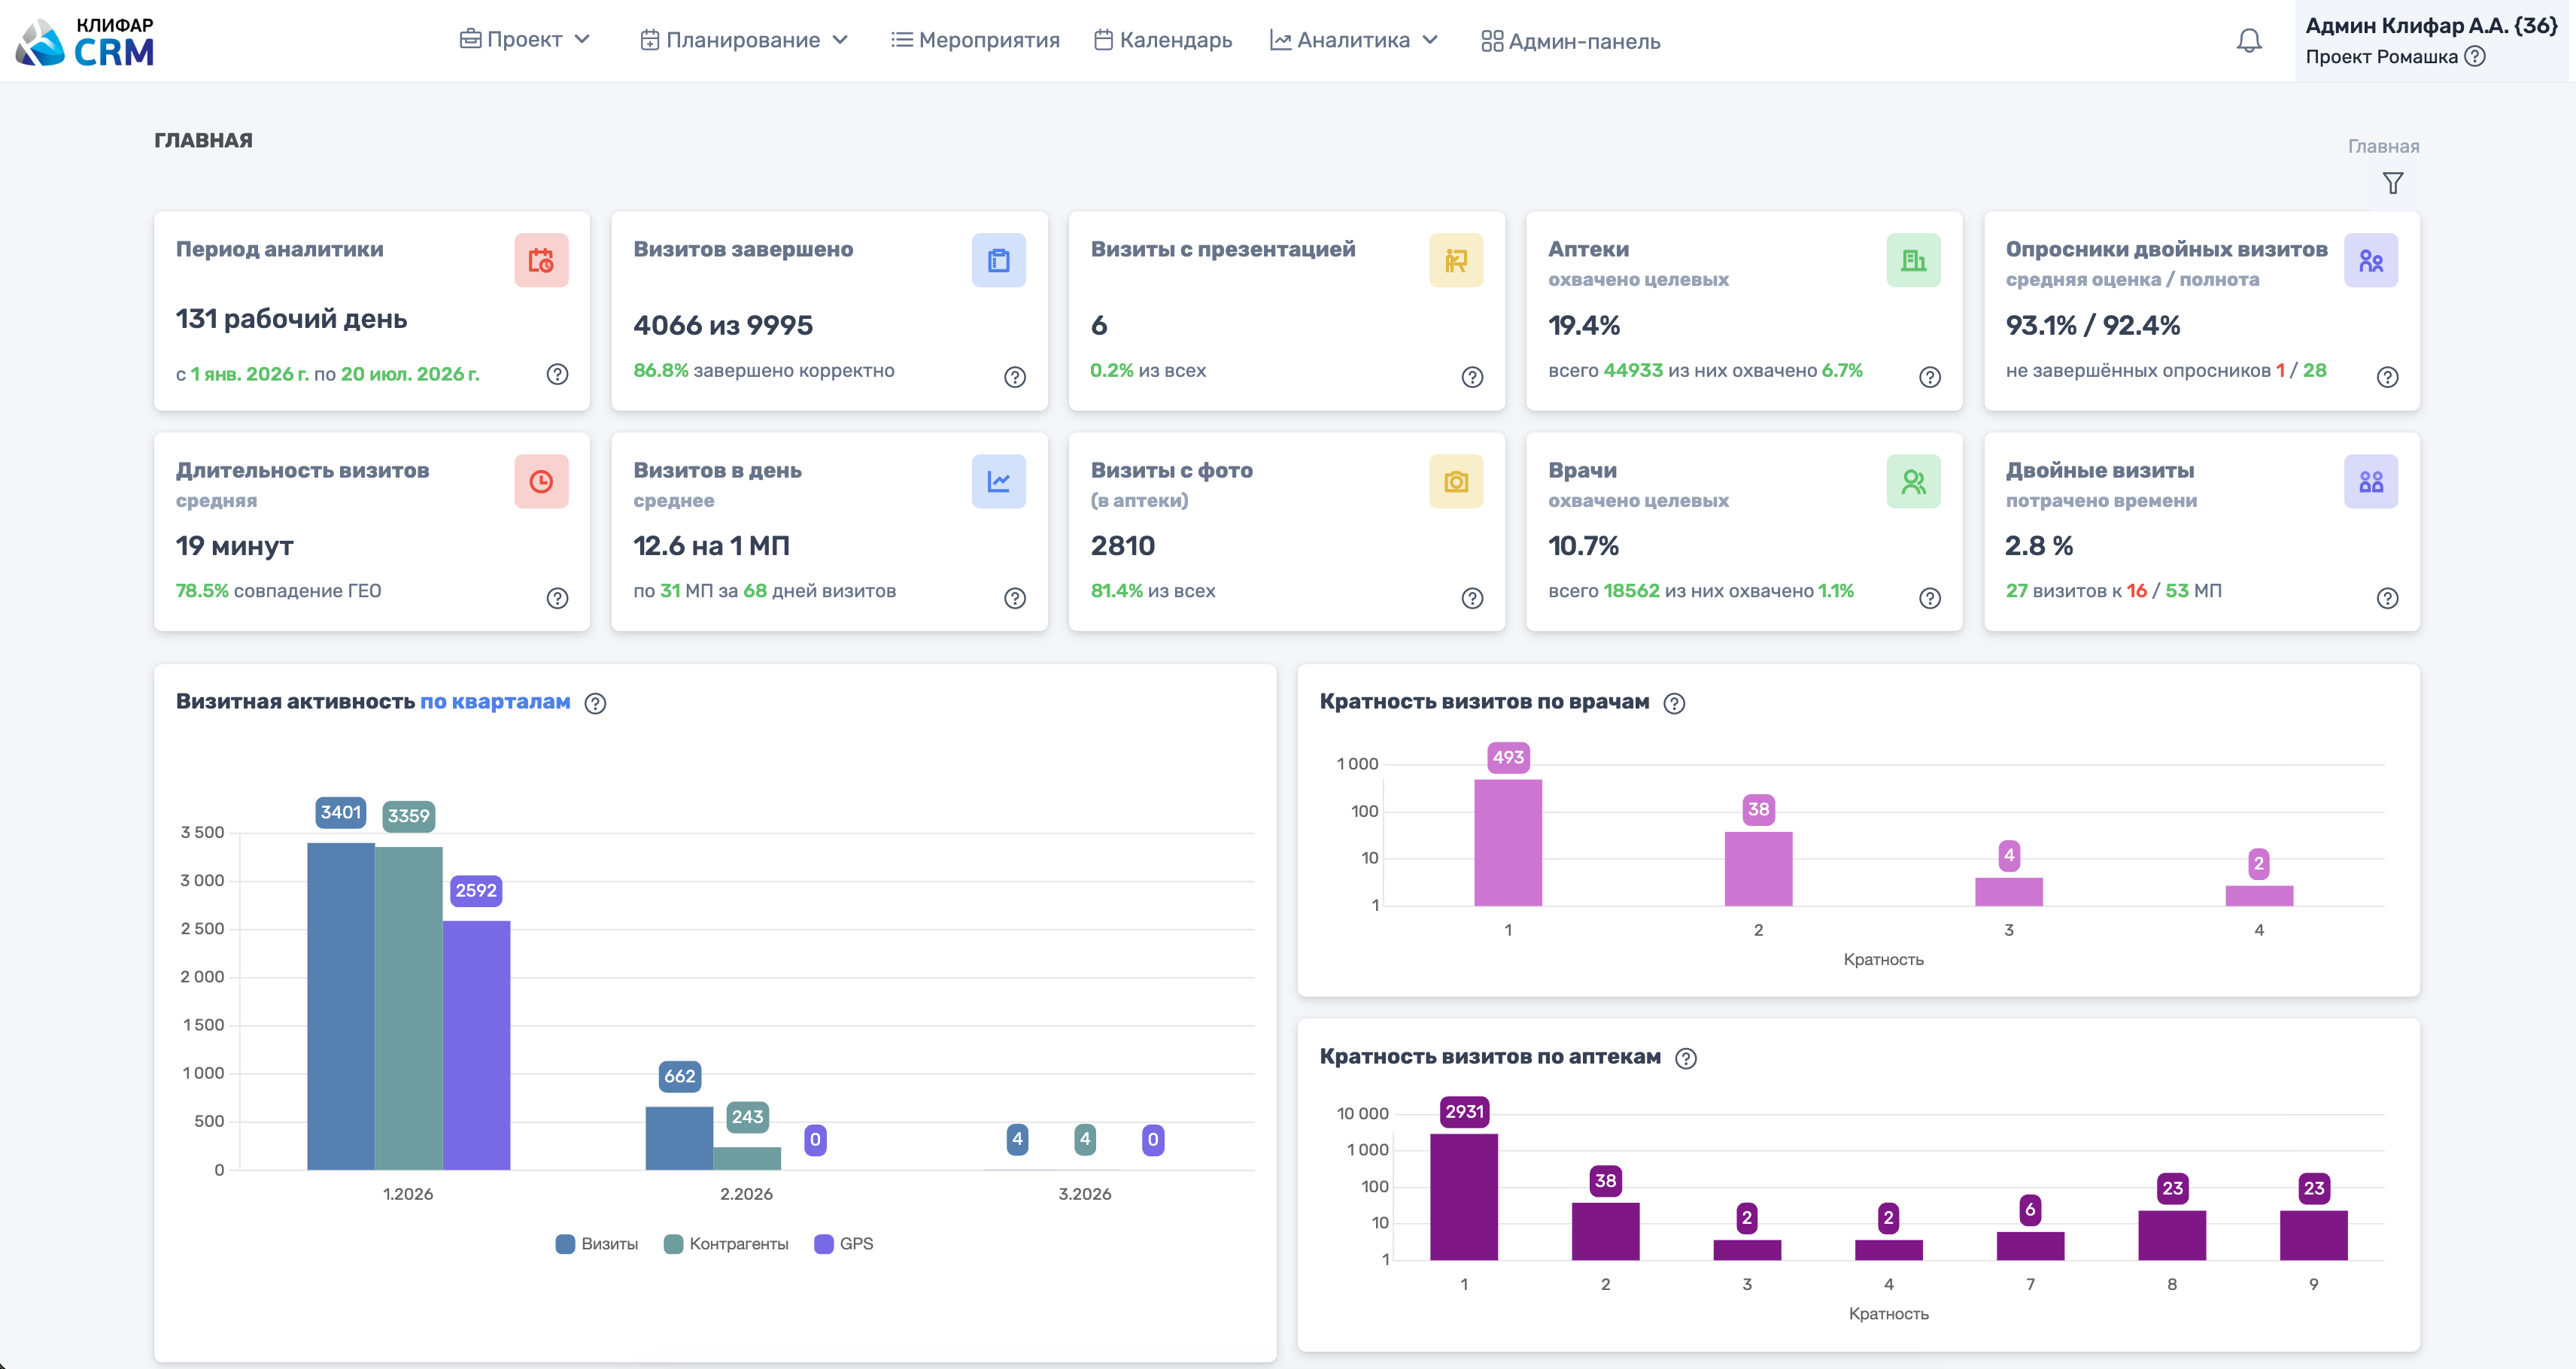Click the по кварталам link
Screen dimensions: 2576x1369
pos(495,702)
